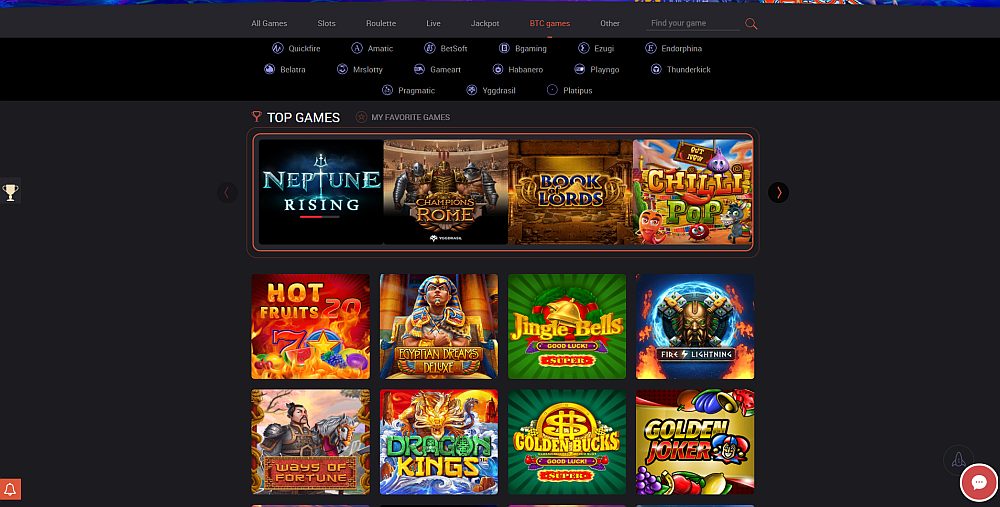1000x507 pixels.
Task: Open Neptune Rising game thumbnail
Action: 321,192
